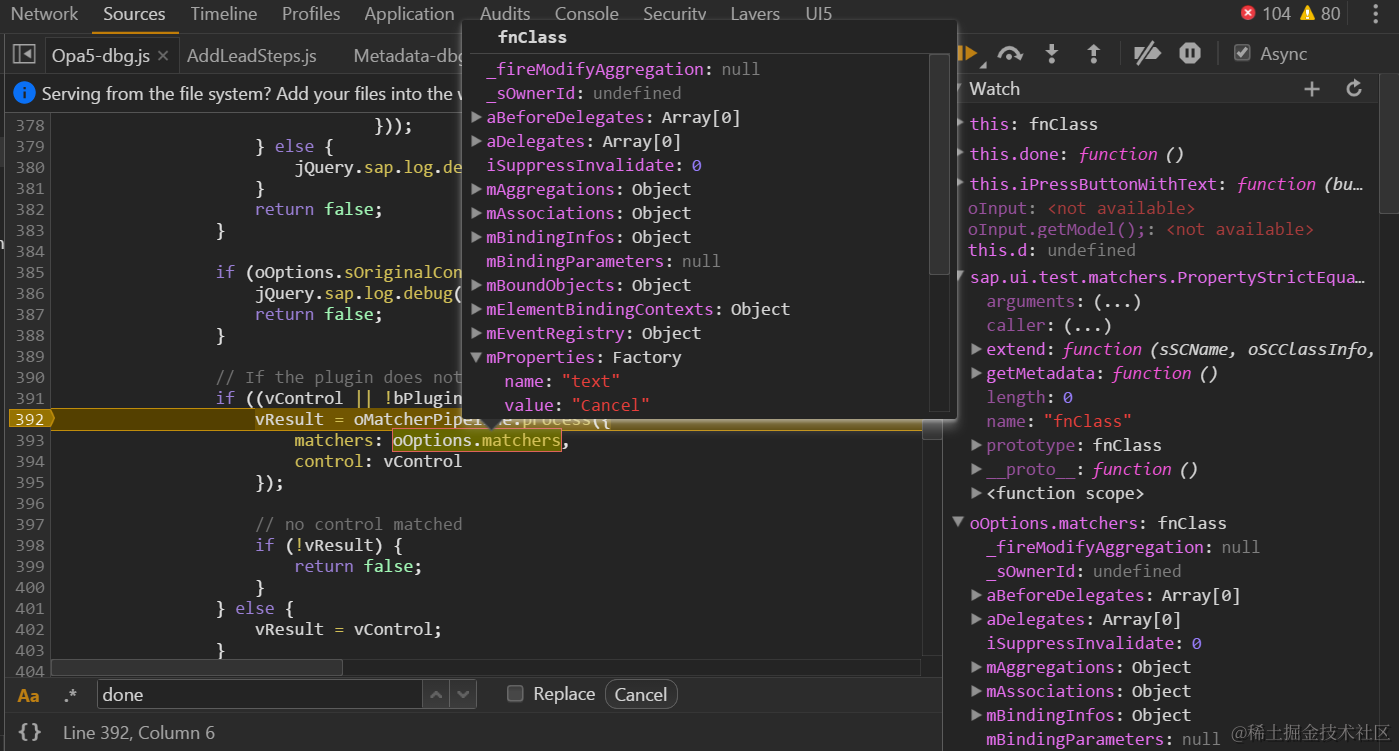Image resolution: width=1399 pixels, height=751 pixels.
Task: Click the yellow warning count icon
Action: (1307, 14)
